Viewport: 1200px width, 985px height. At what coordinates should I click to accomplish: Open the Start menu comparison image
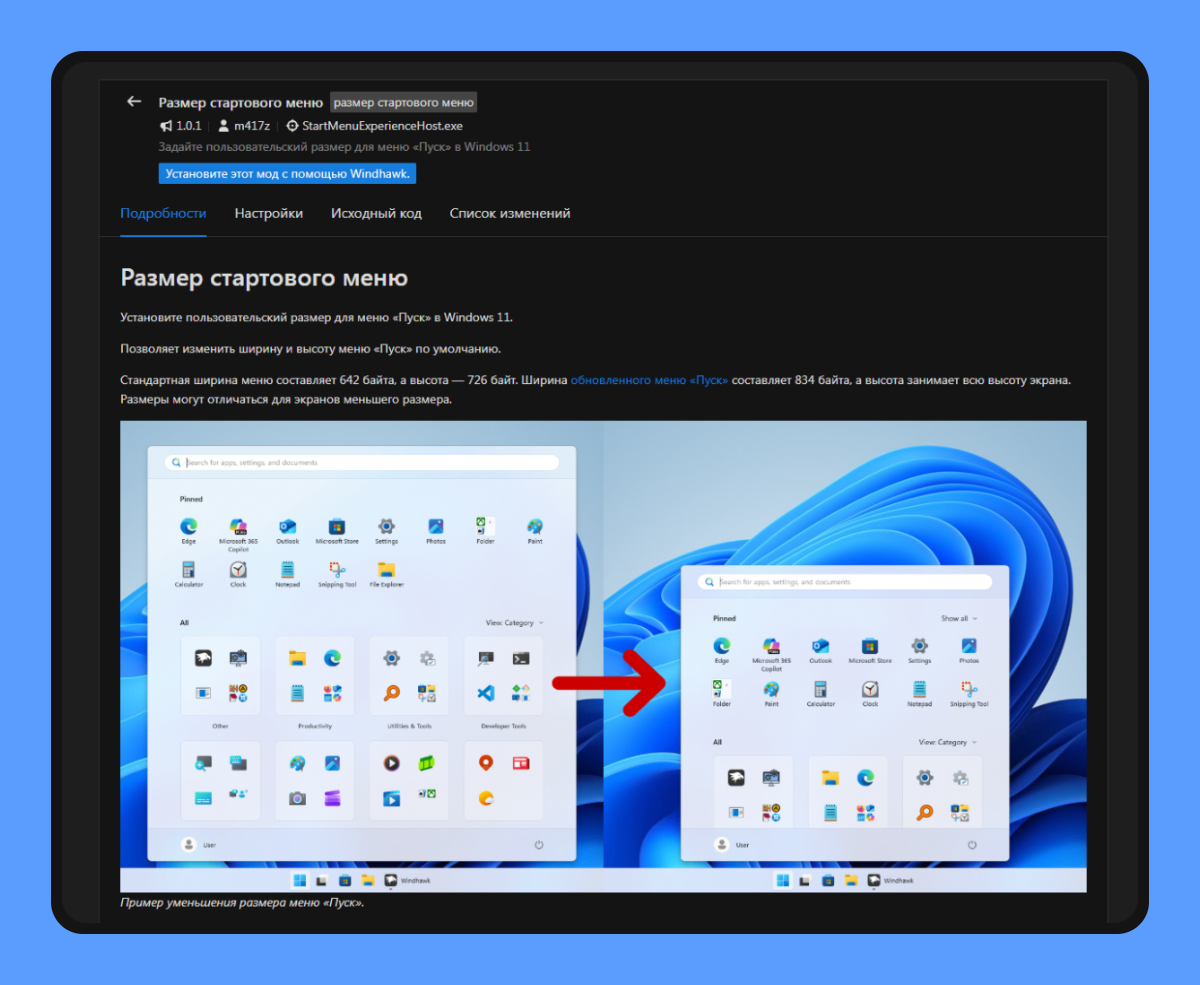click(x=603, y=656)
